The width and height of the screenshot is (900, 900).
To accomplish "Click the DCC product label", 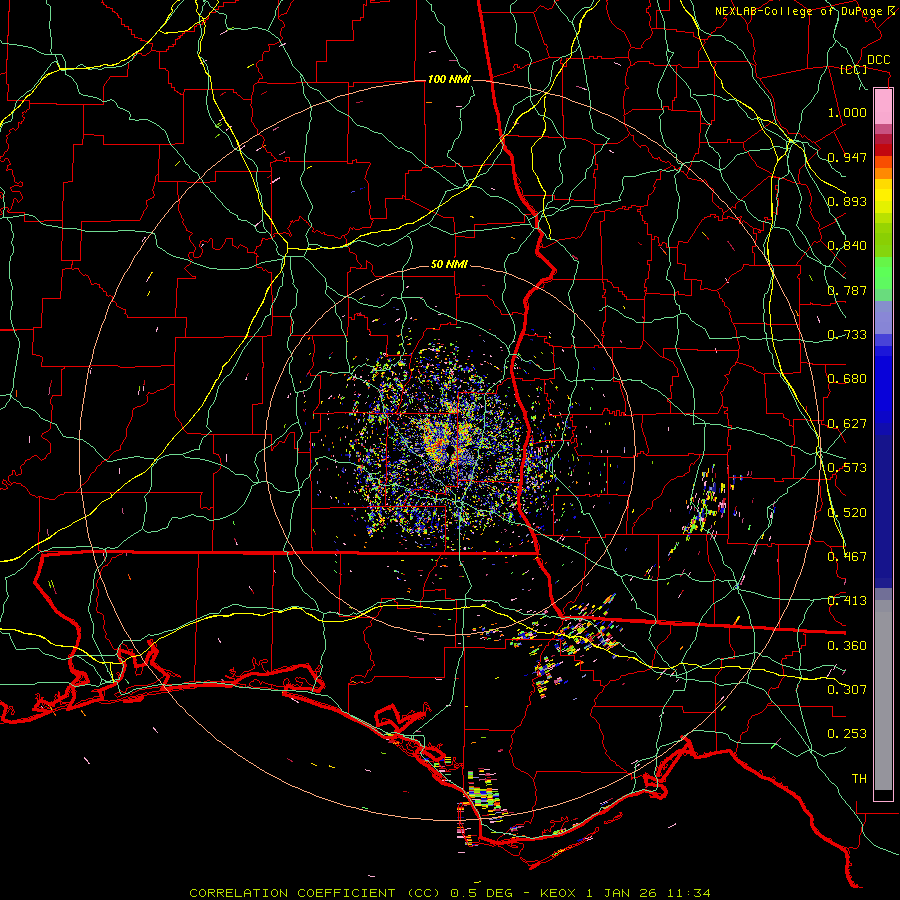I will 878,60.
